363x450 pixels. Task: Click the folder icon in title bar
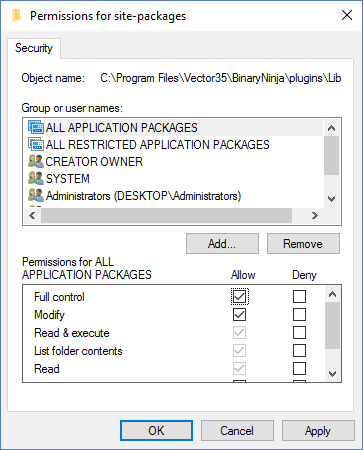click(x=16, y=15)
